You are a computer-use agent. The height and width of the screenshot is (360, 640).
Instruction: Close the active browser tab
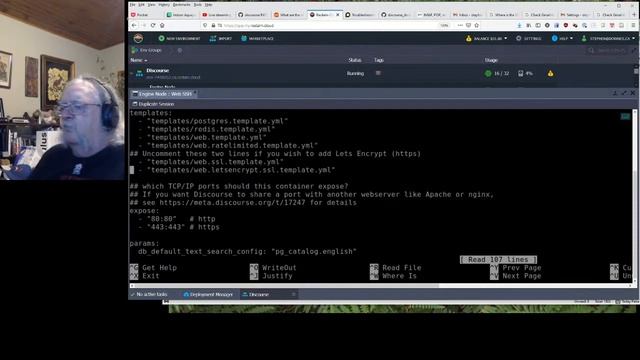pyautogui.click(x=338, y=15)
